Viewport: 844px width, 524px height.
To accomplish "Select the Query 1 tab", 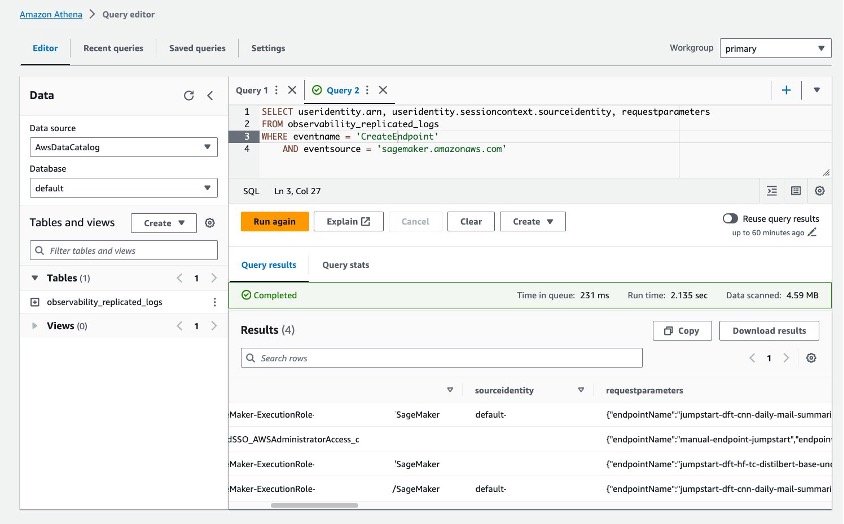I will point(251,90).
